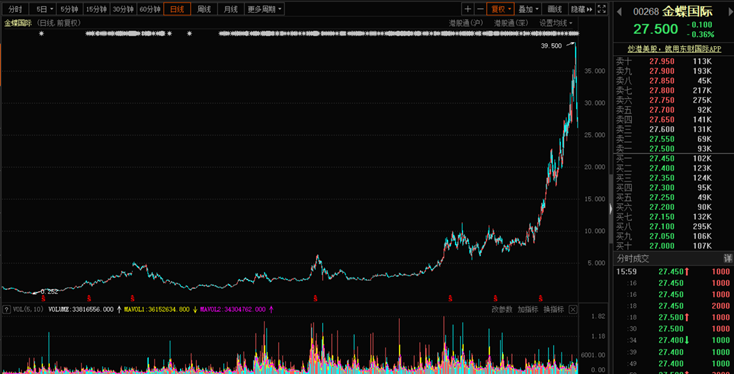Click the current price 27.500 display
Screen dimensions: 734x374
pyautogui.click(x=655, y=29)
